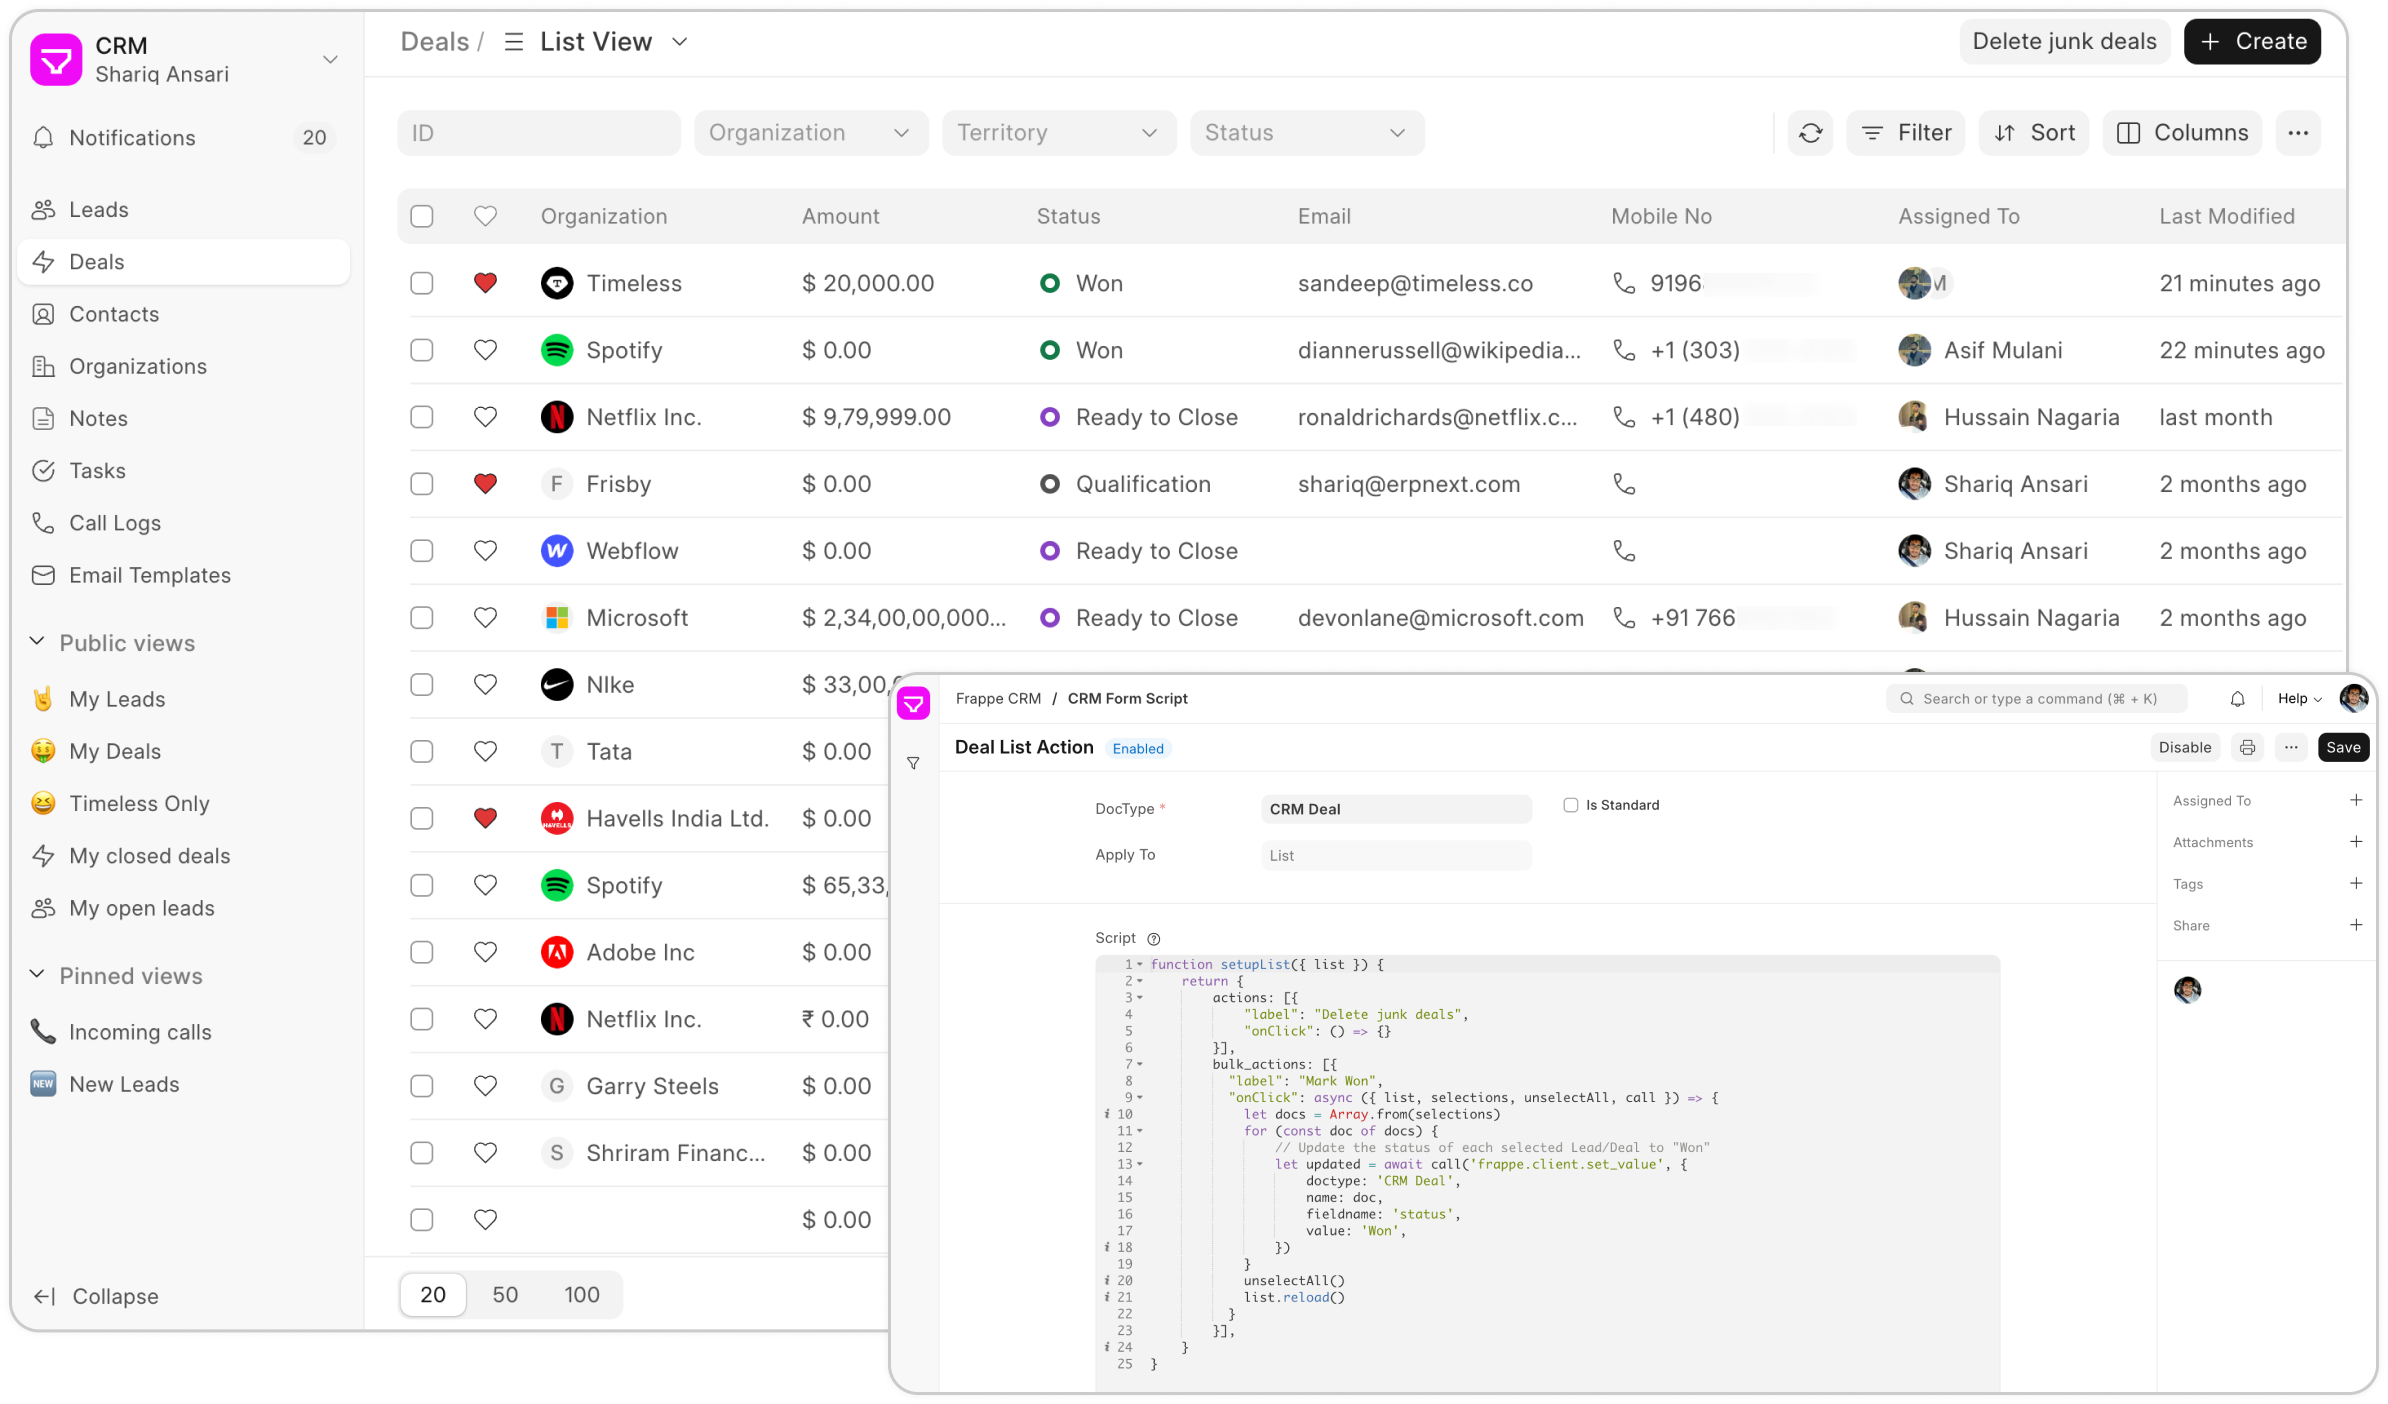Screen dimensions: 2388x1404
Task: Check the Is Standard checkbox
Action: click(1571, 804)
